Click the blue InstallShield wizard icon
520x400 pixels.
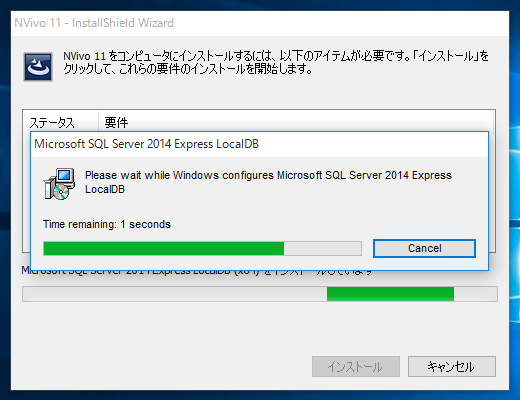(38, 67)
